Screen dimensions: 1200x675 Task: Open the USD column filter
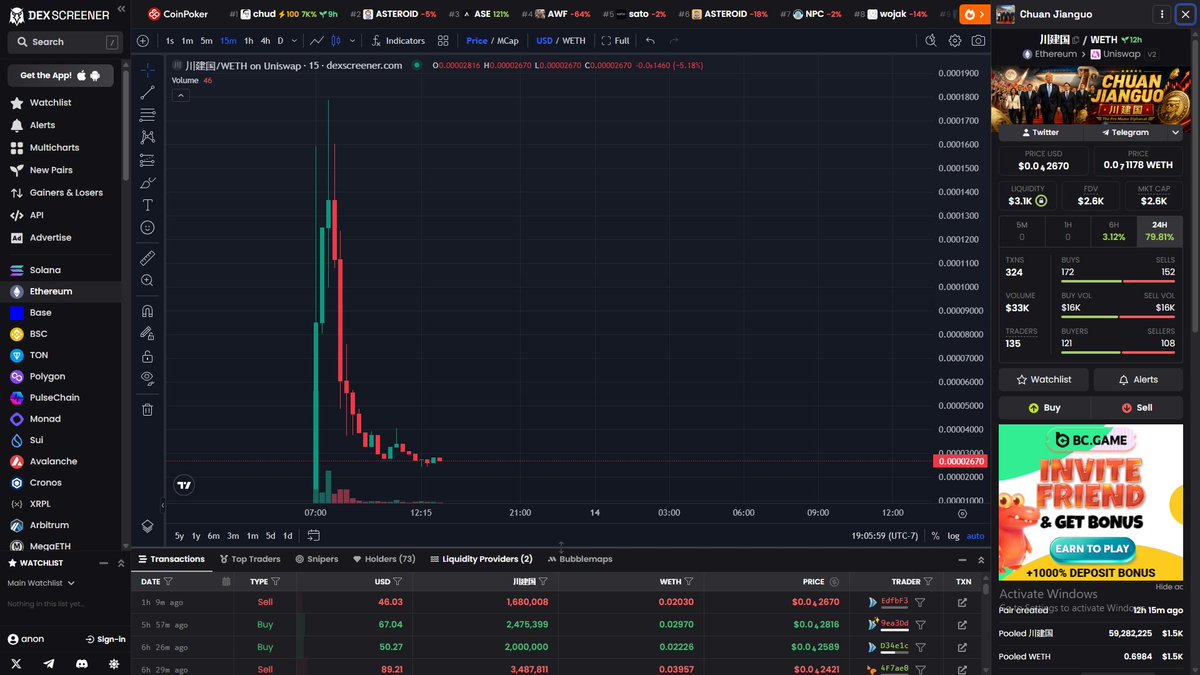(x=397, y=581)
